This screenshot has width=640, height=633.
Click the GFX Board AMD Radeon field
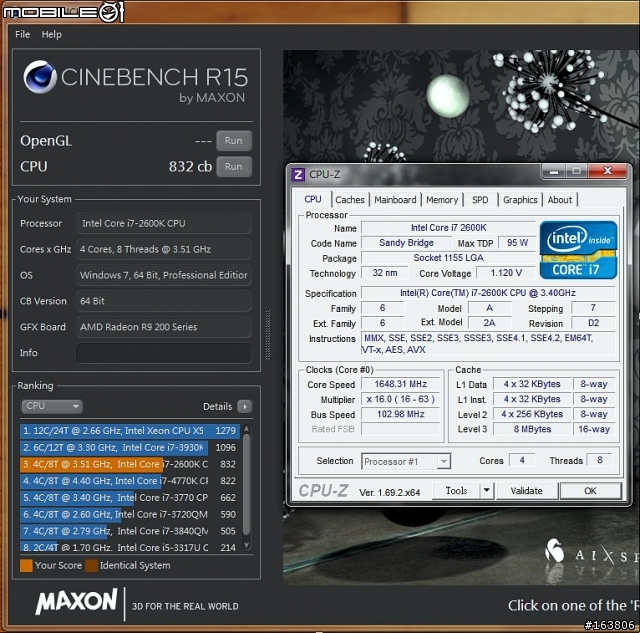pyautogui.click(x=163, y=327)
